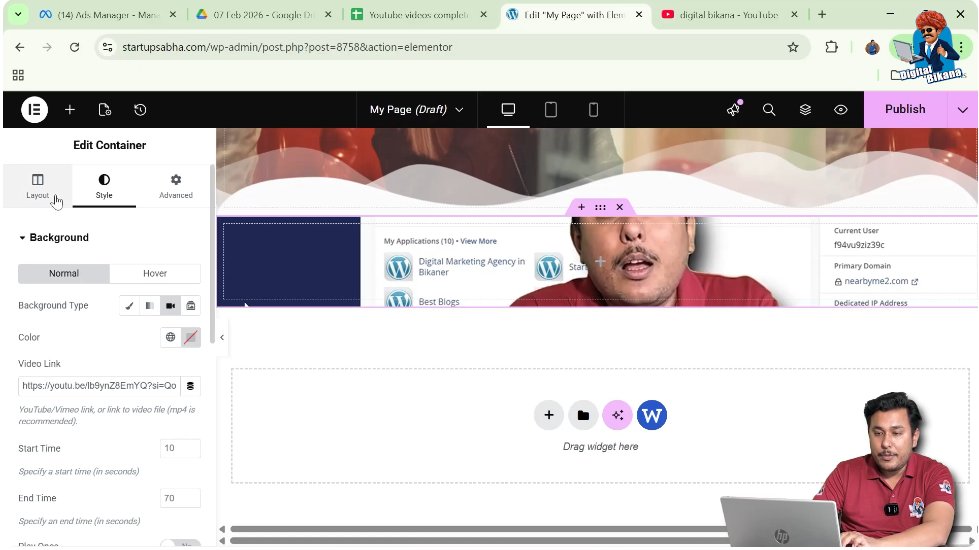Select Video background type icon

[x=170, y=306]
